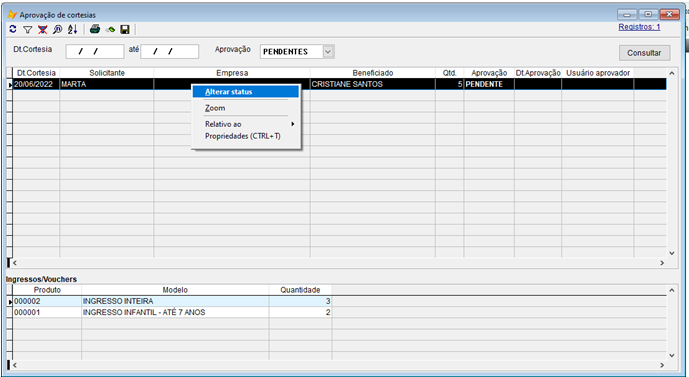689x377 pixels.
Task: Click the green export icon beside the printer
Action: [110, 30]
